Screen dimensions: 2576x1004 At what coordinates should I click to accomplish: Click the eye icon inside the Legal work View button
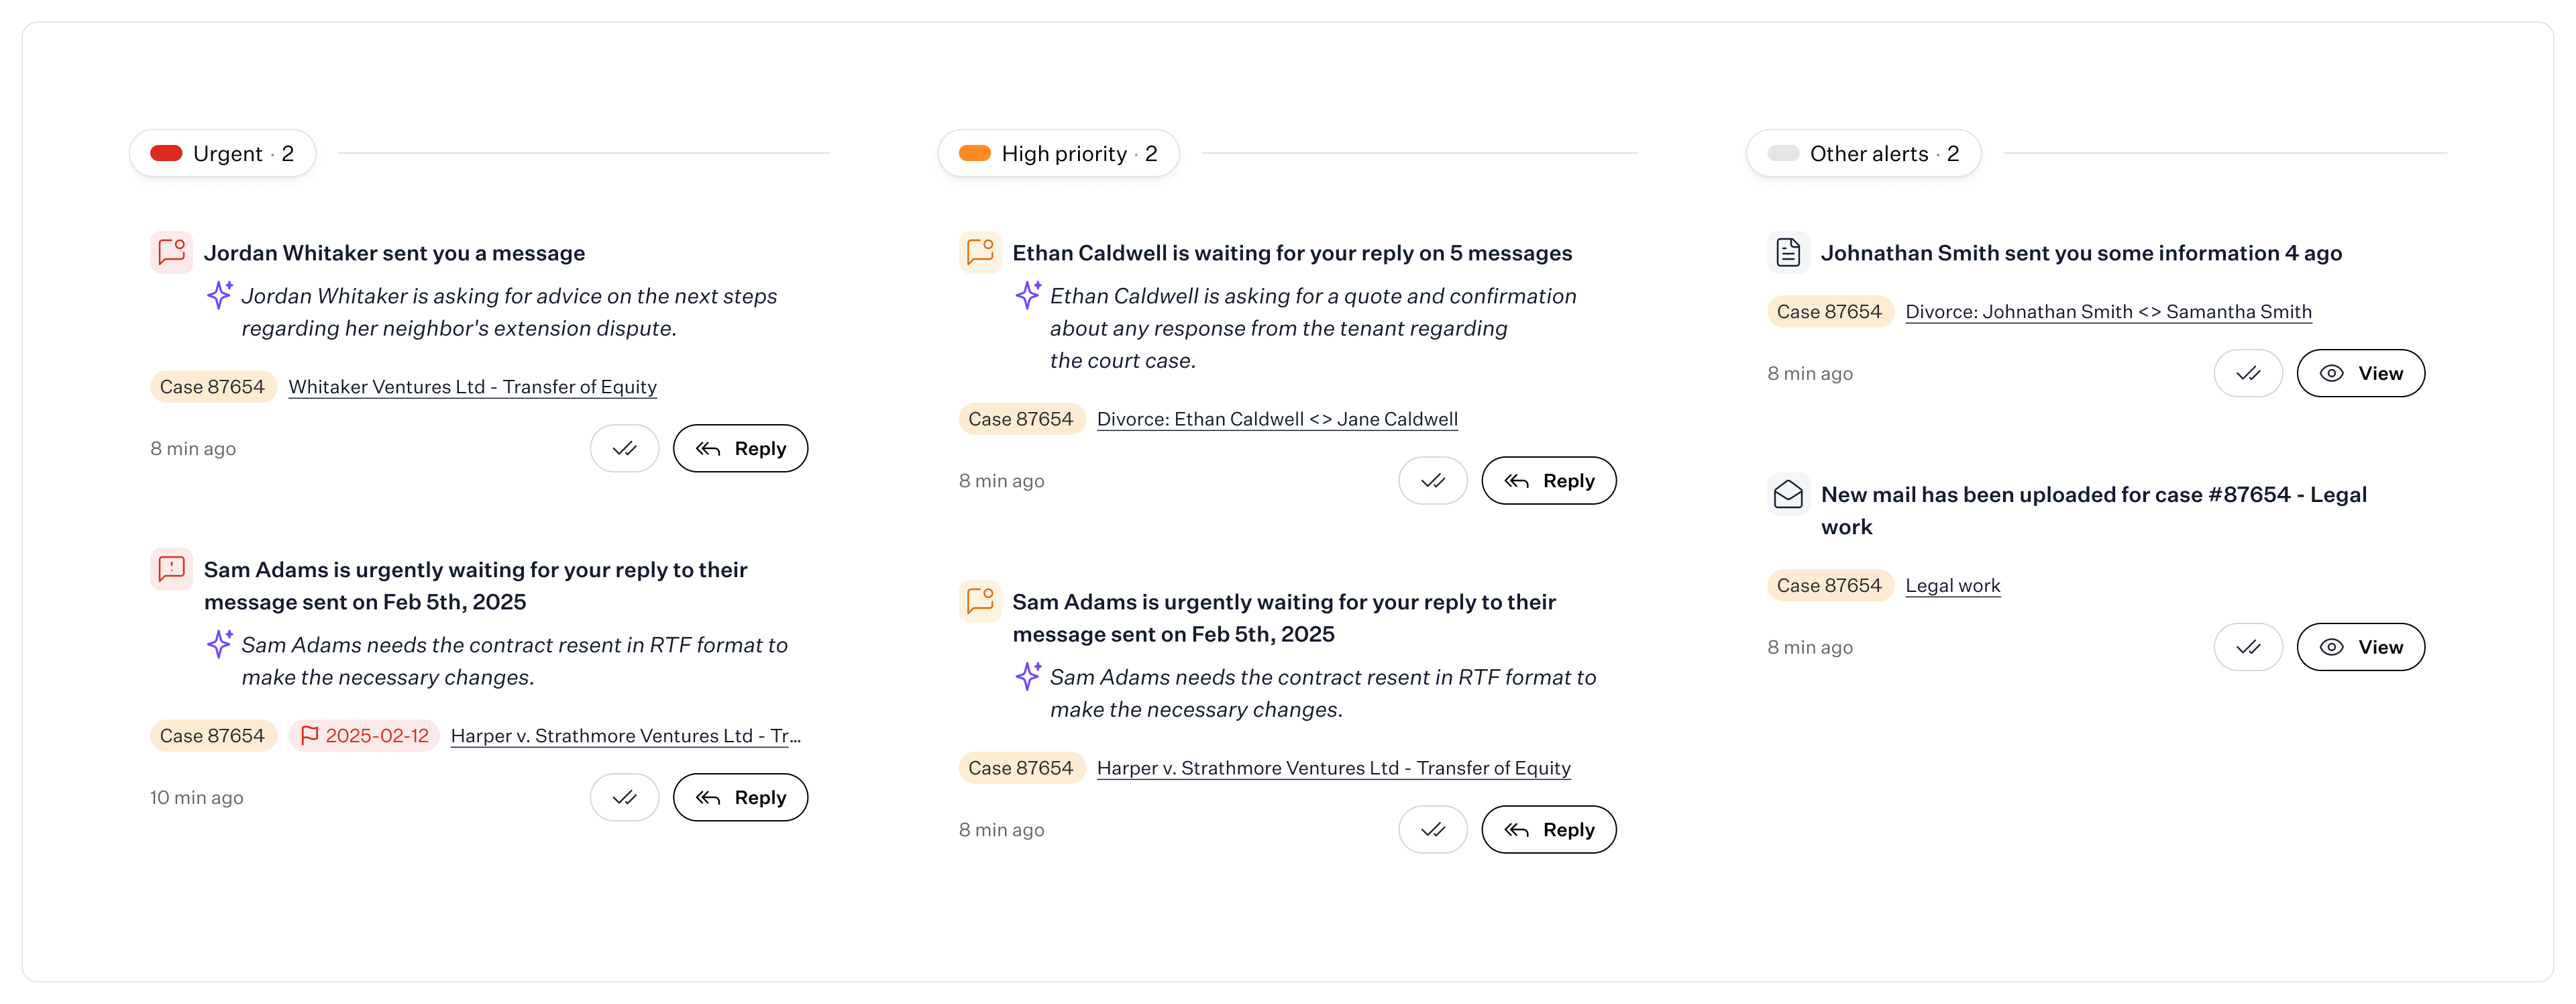[x=2332, y=646]
